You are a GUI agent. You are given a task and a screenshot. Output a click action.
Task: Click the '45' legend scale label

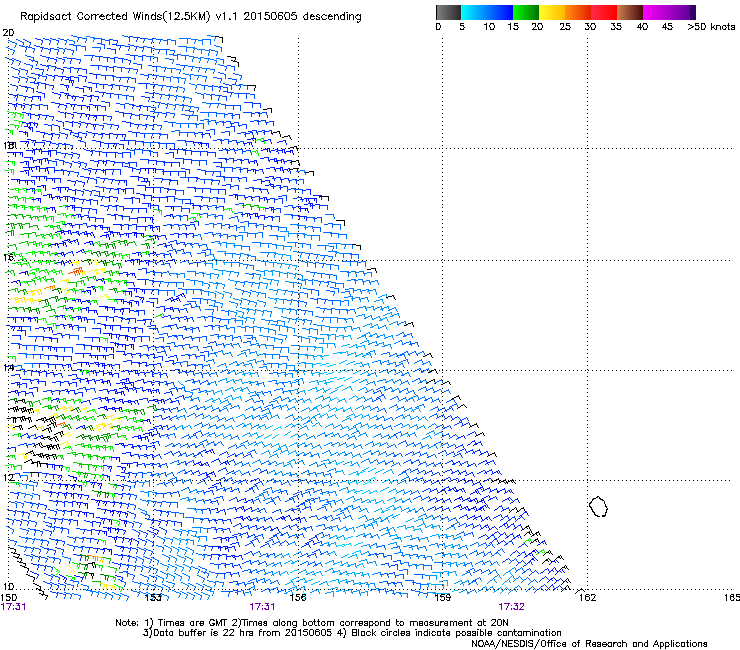tap(667, 27)
